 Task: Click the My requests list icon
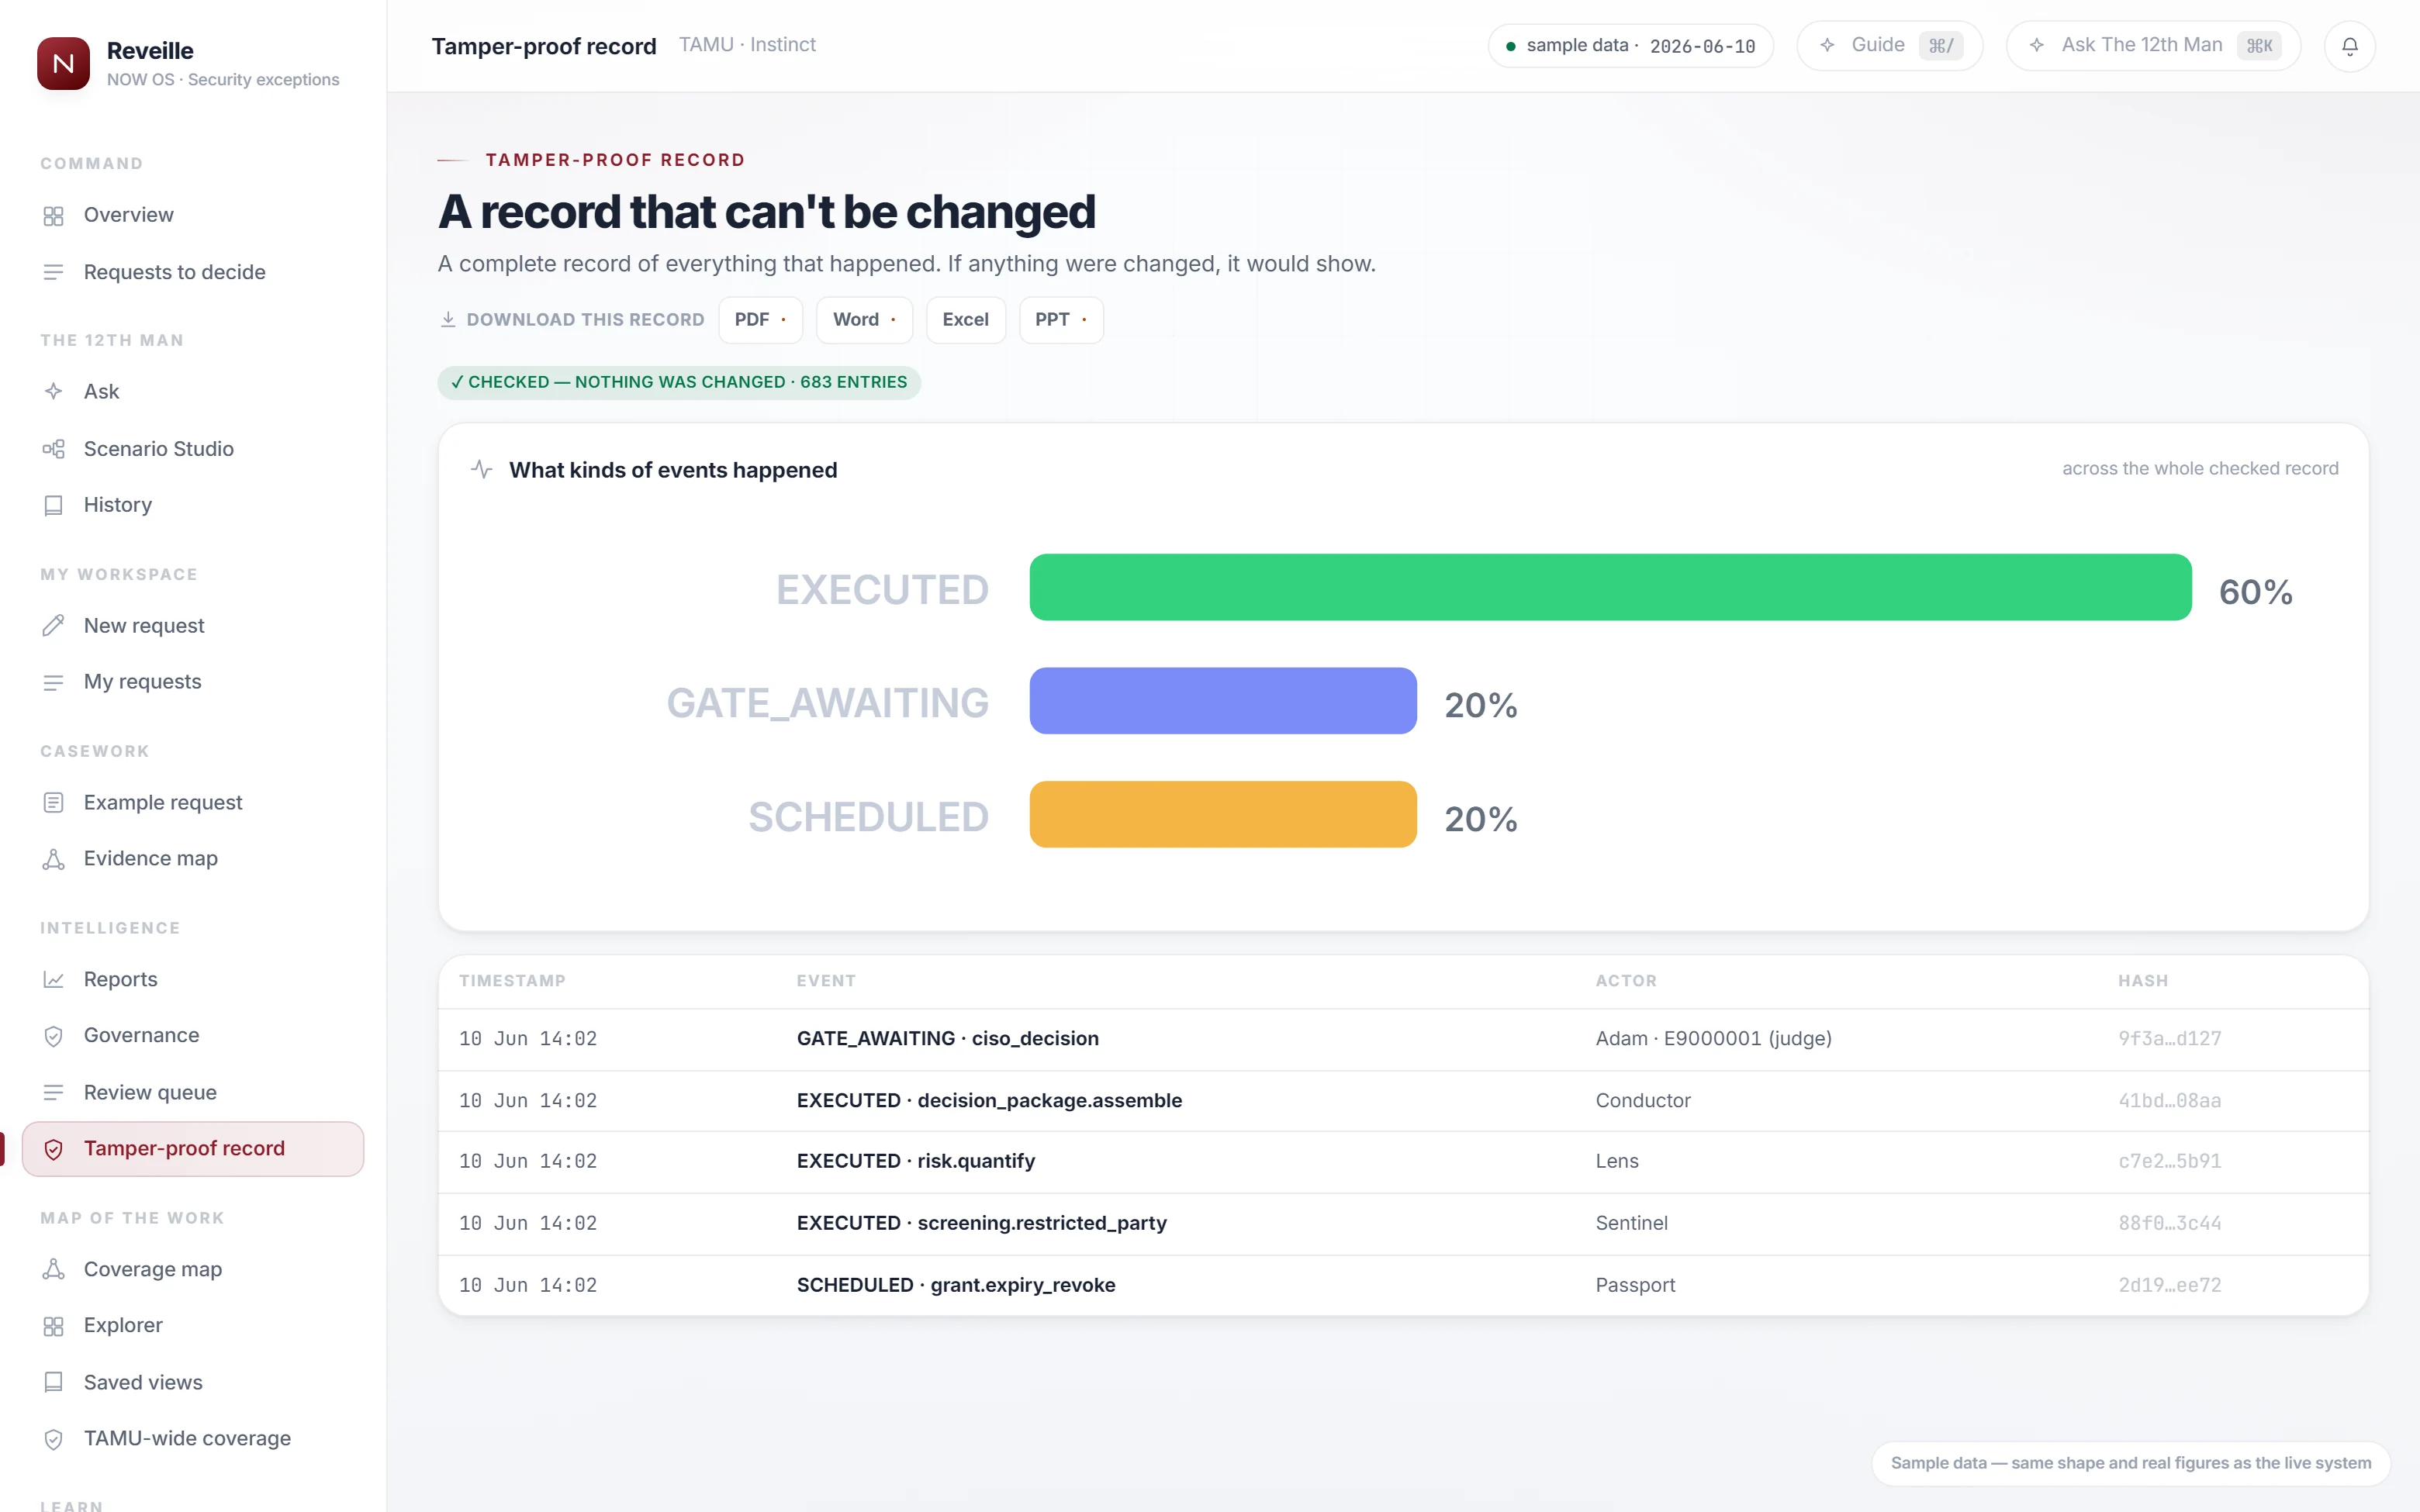[54, 682]
